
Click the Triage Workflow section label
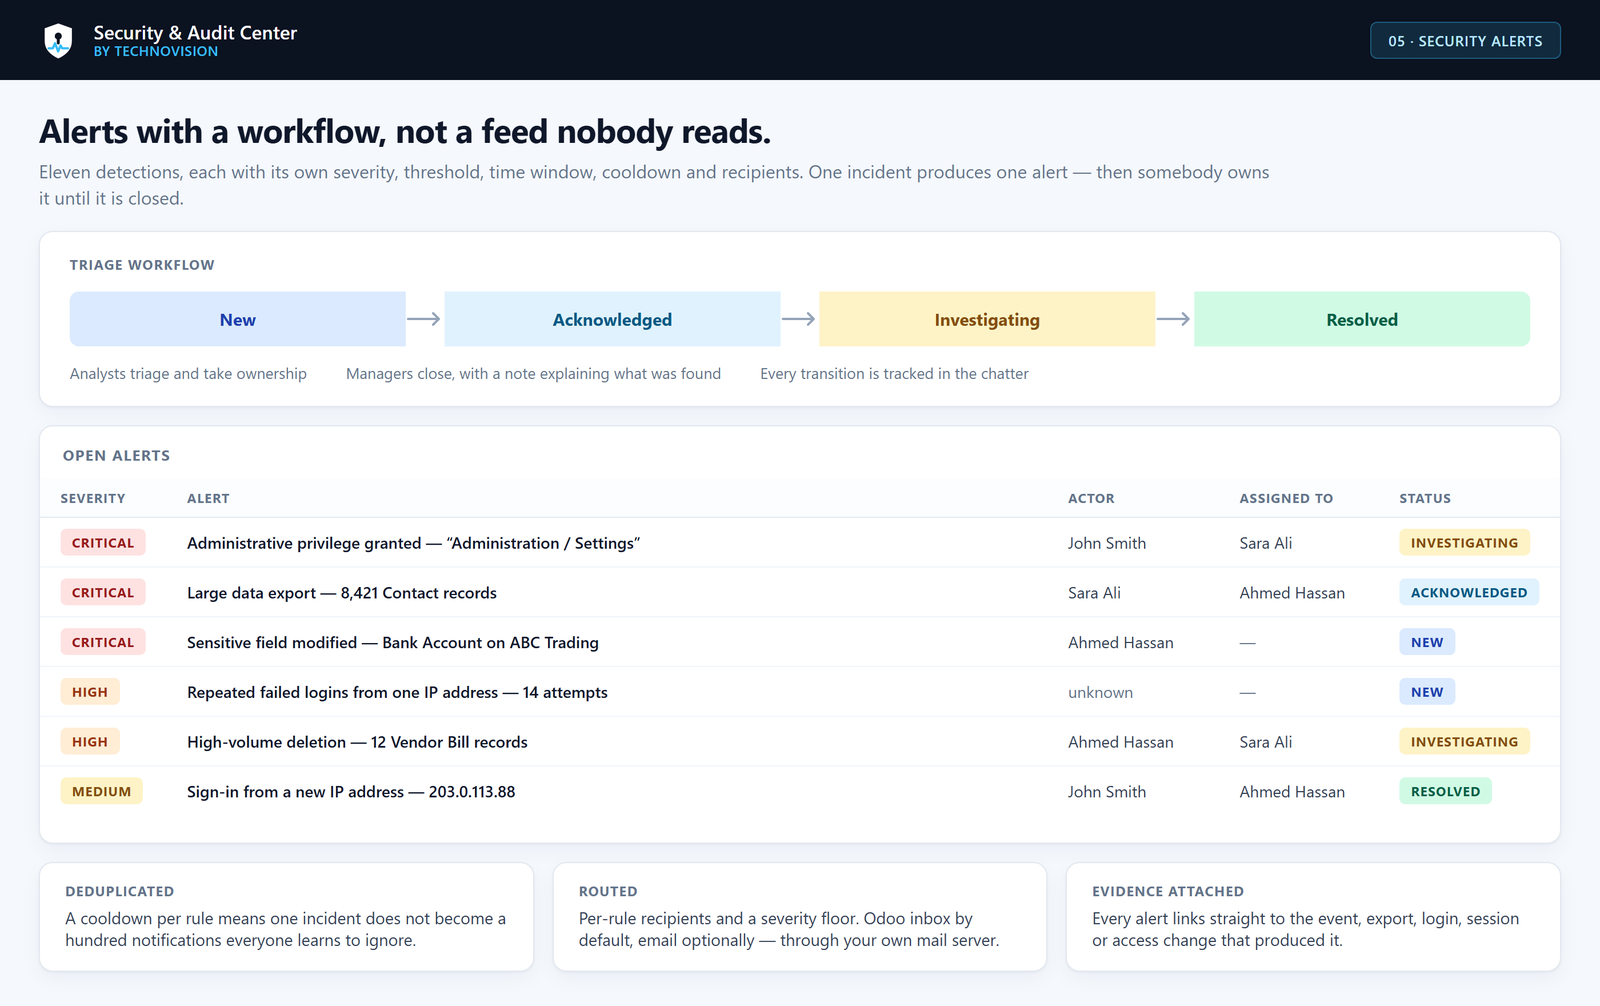point(142,265)
